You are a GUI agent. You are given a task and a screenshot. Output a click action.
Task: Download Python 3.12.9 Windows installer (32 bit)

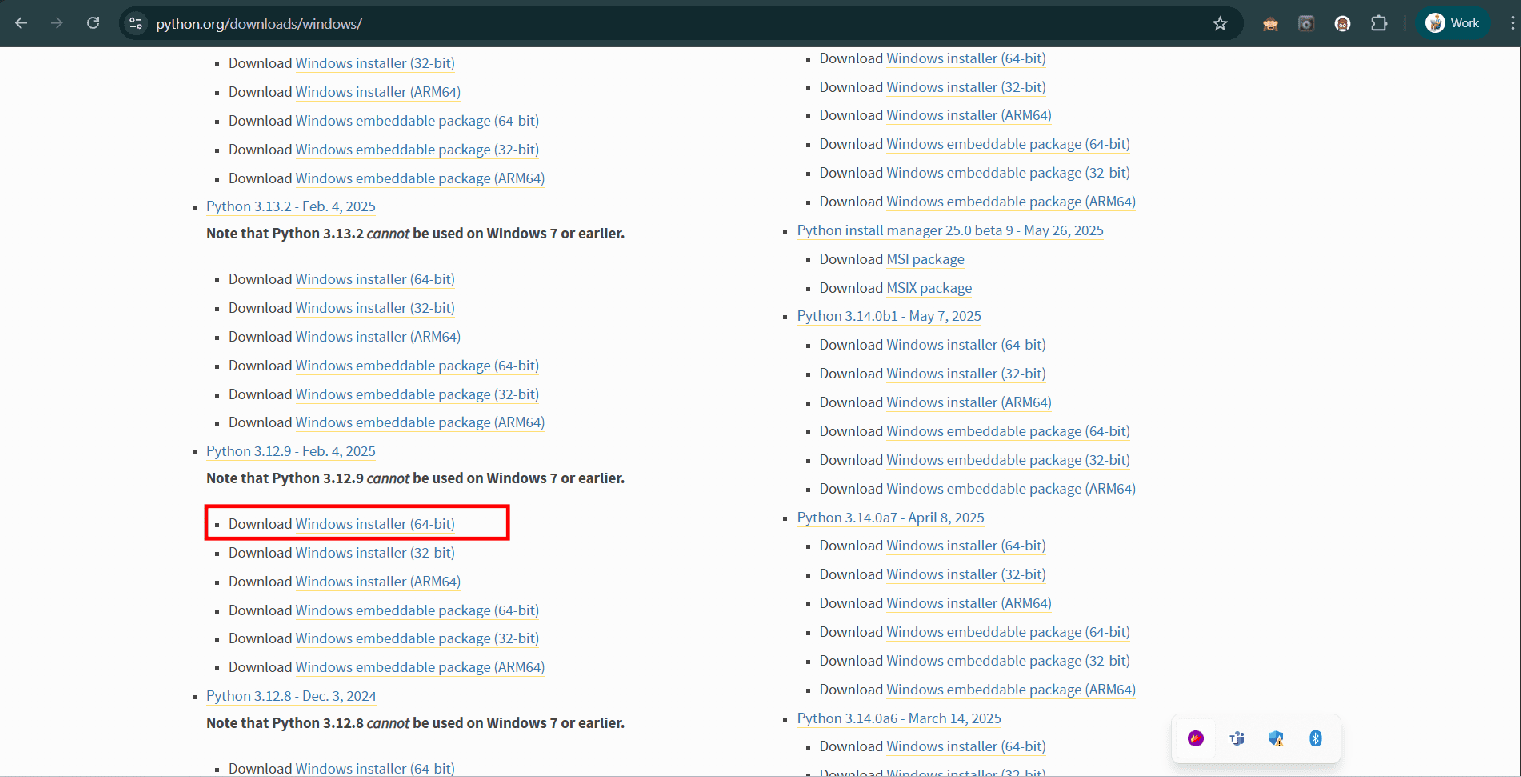pos(375,553)
